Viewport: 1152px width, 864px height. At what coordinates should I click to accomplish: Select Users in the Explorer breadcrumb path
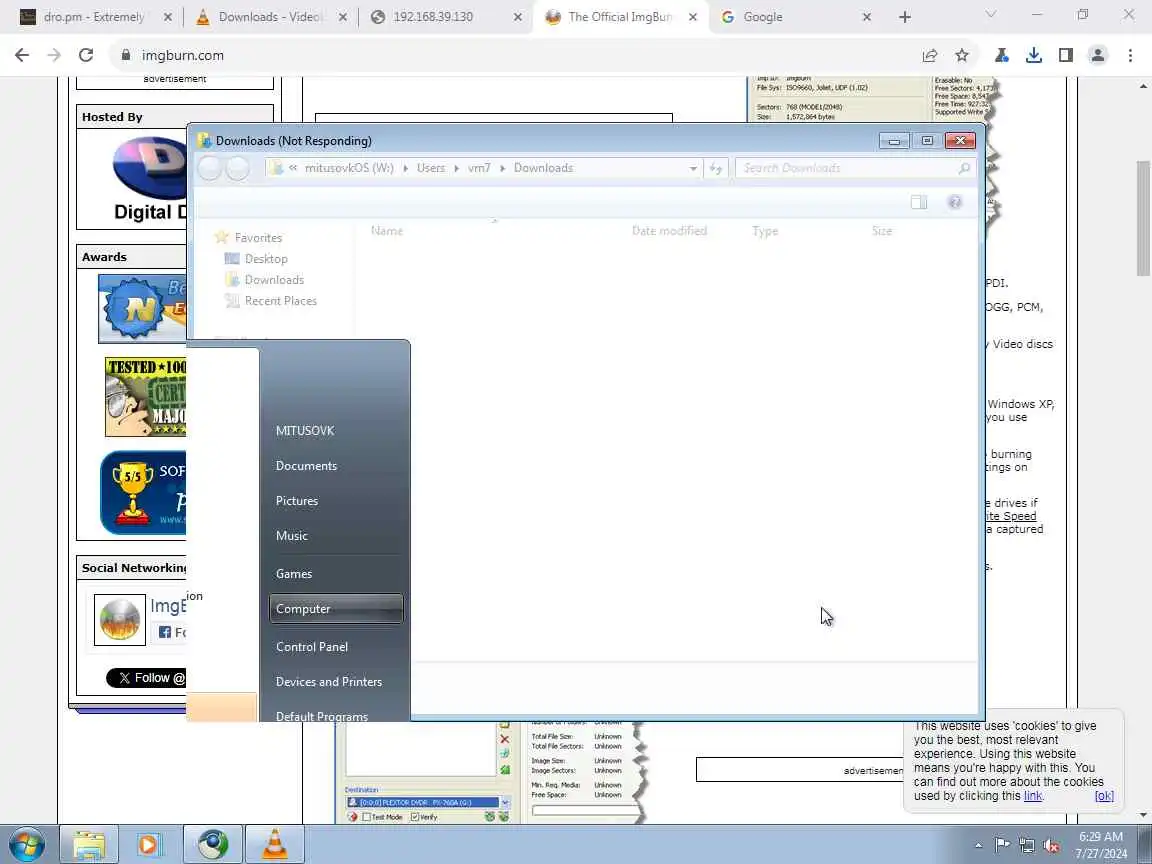pos(431,168)
